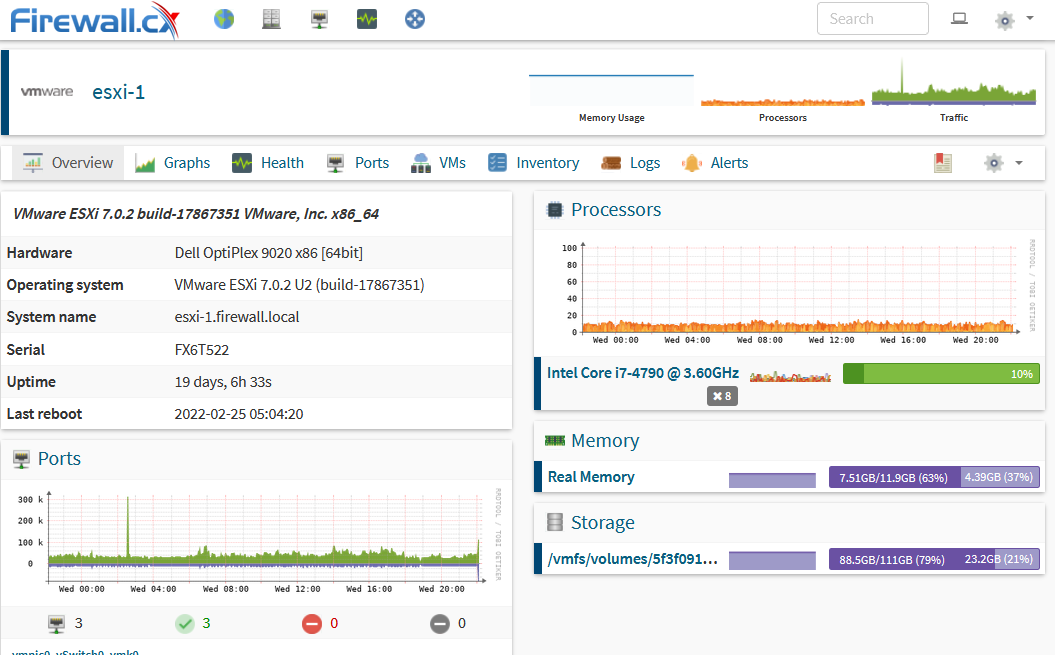The image size is (1055, 655).
Task: Click the 88.5GB/111GB storage usage bar
Action: pos(935,559)
